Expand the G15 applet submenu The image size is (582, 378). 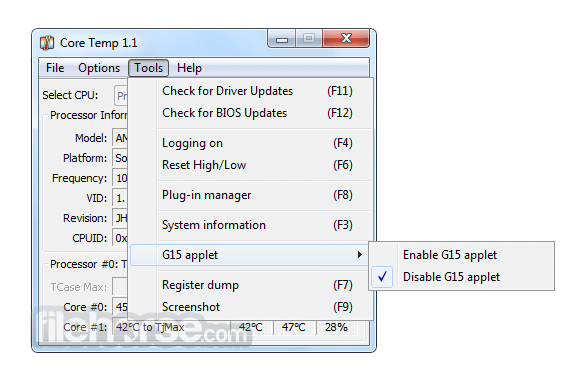point(249,255)
